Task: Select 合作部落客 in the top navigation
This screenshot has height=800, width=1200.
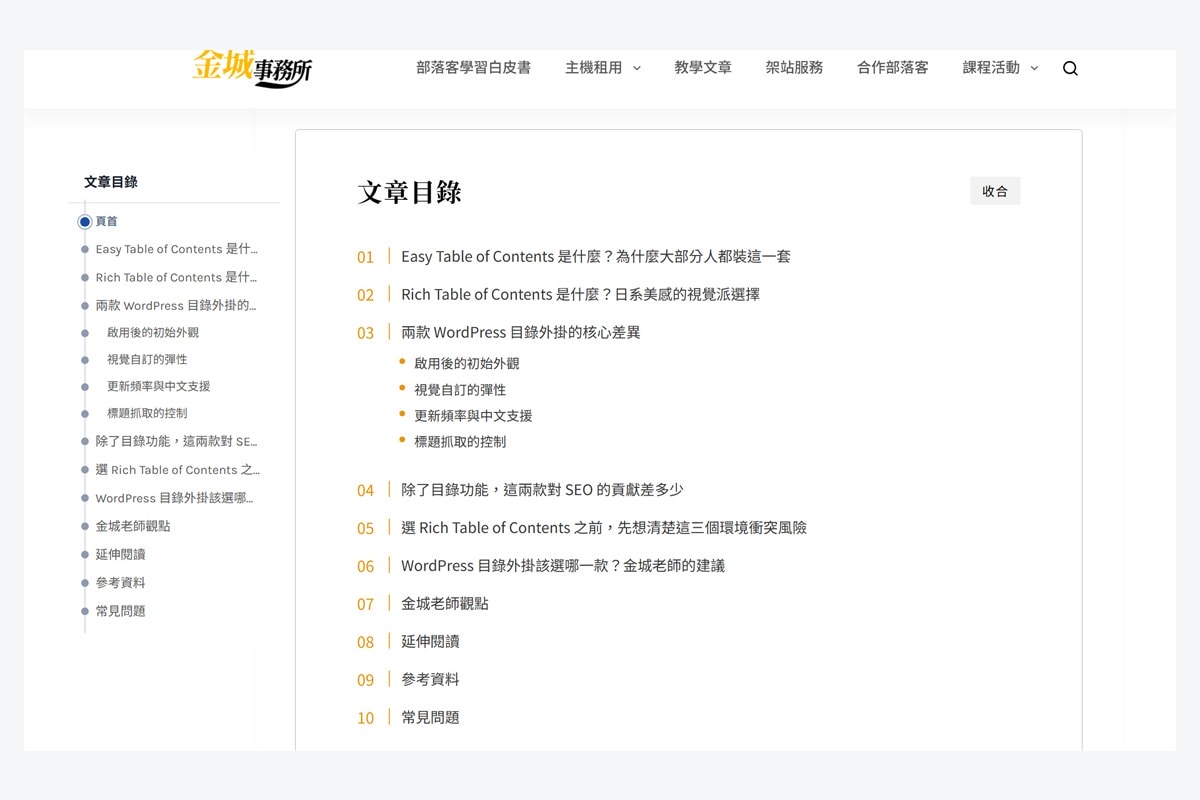Action: [893, 68]
